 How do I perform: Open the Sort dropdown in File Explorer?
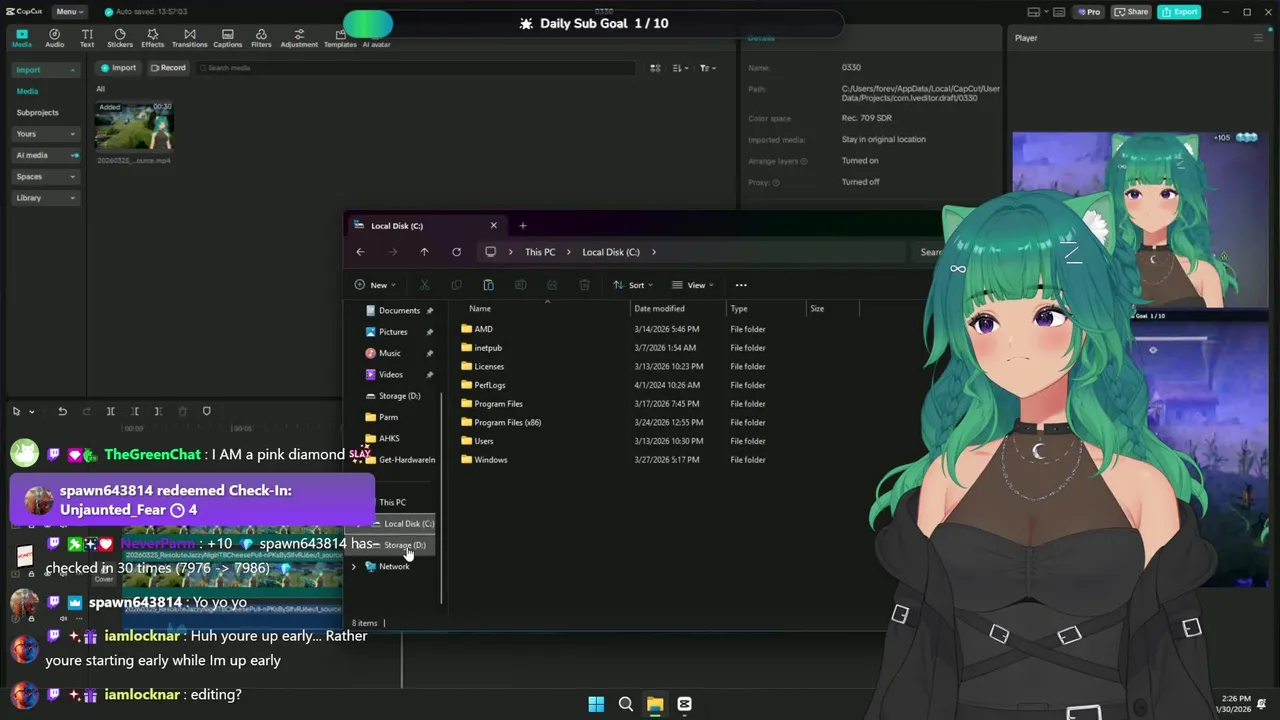pos(633,285)
